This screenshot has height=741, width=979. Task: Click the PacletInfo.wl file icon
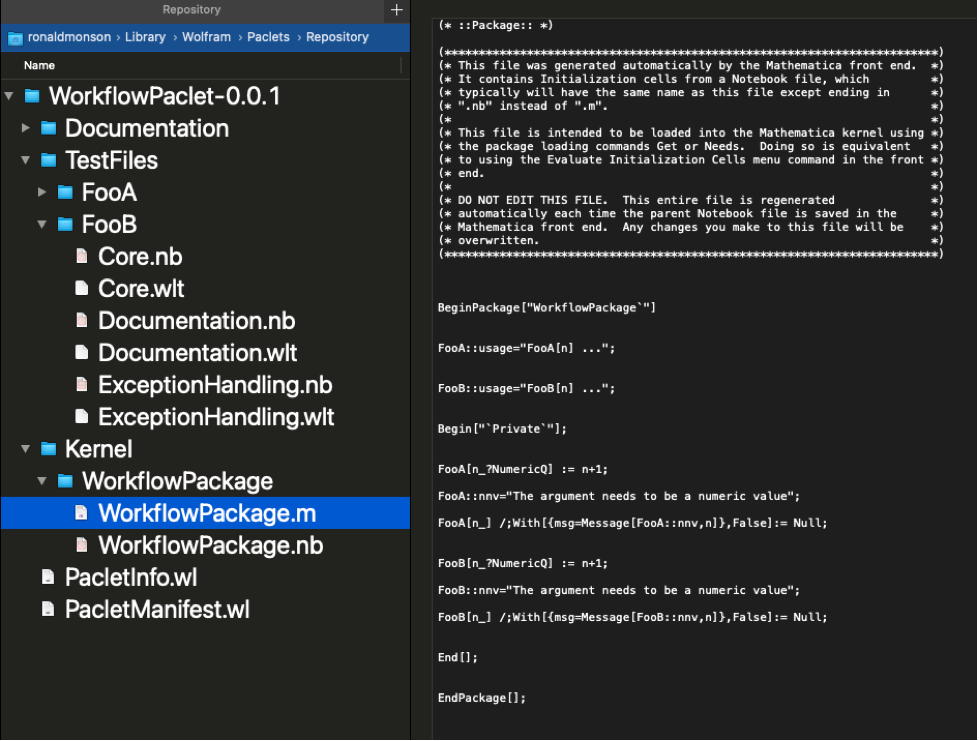(x=48, y=577)
